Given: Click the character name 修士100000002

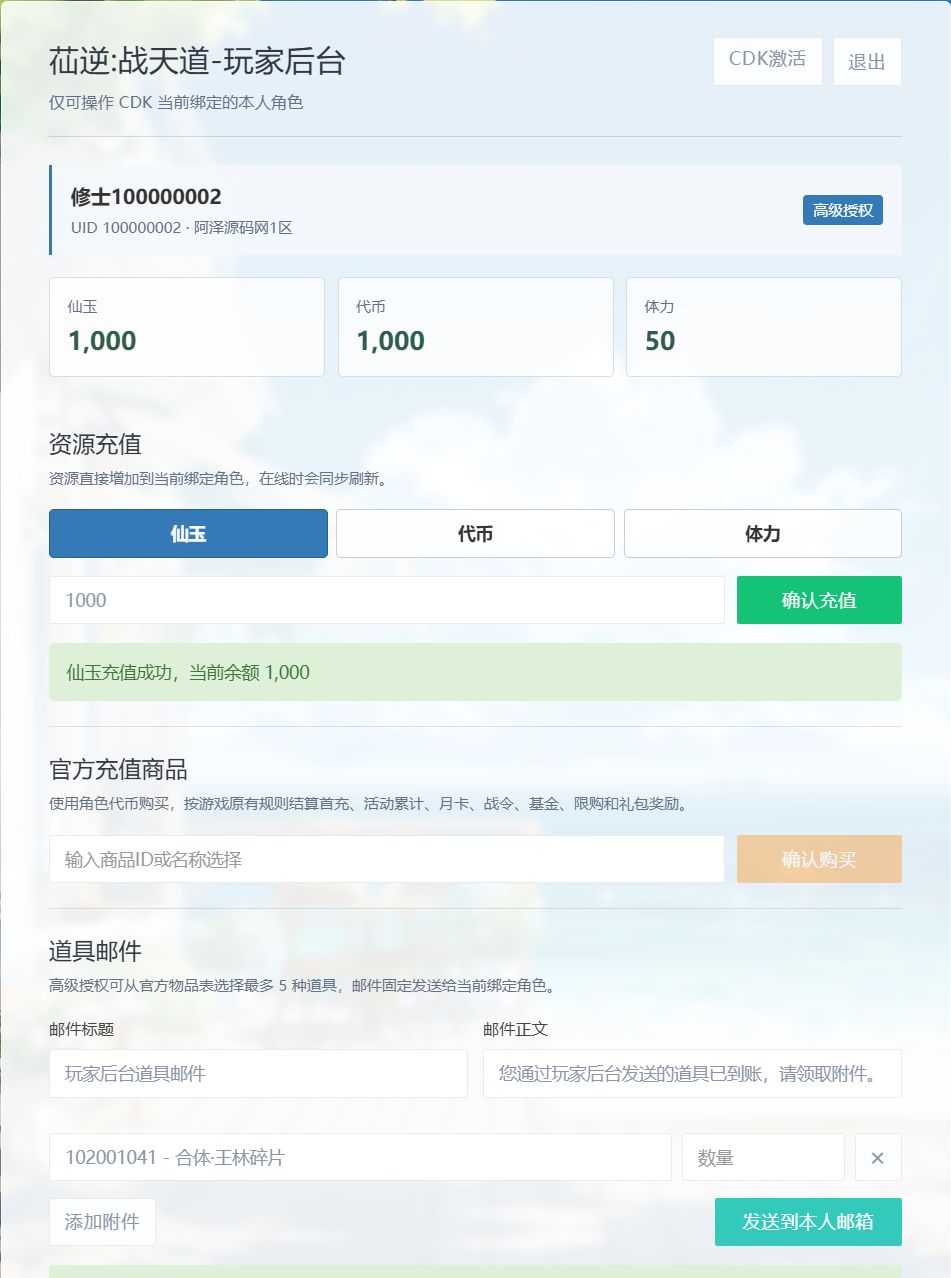Looking at the screenshot, I should (146, 197).
